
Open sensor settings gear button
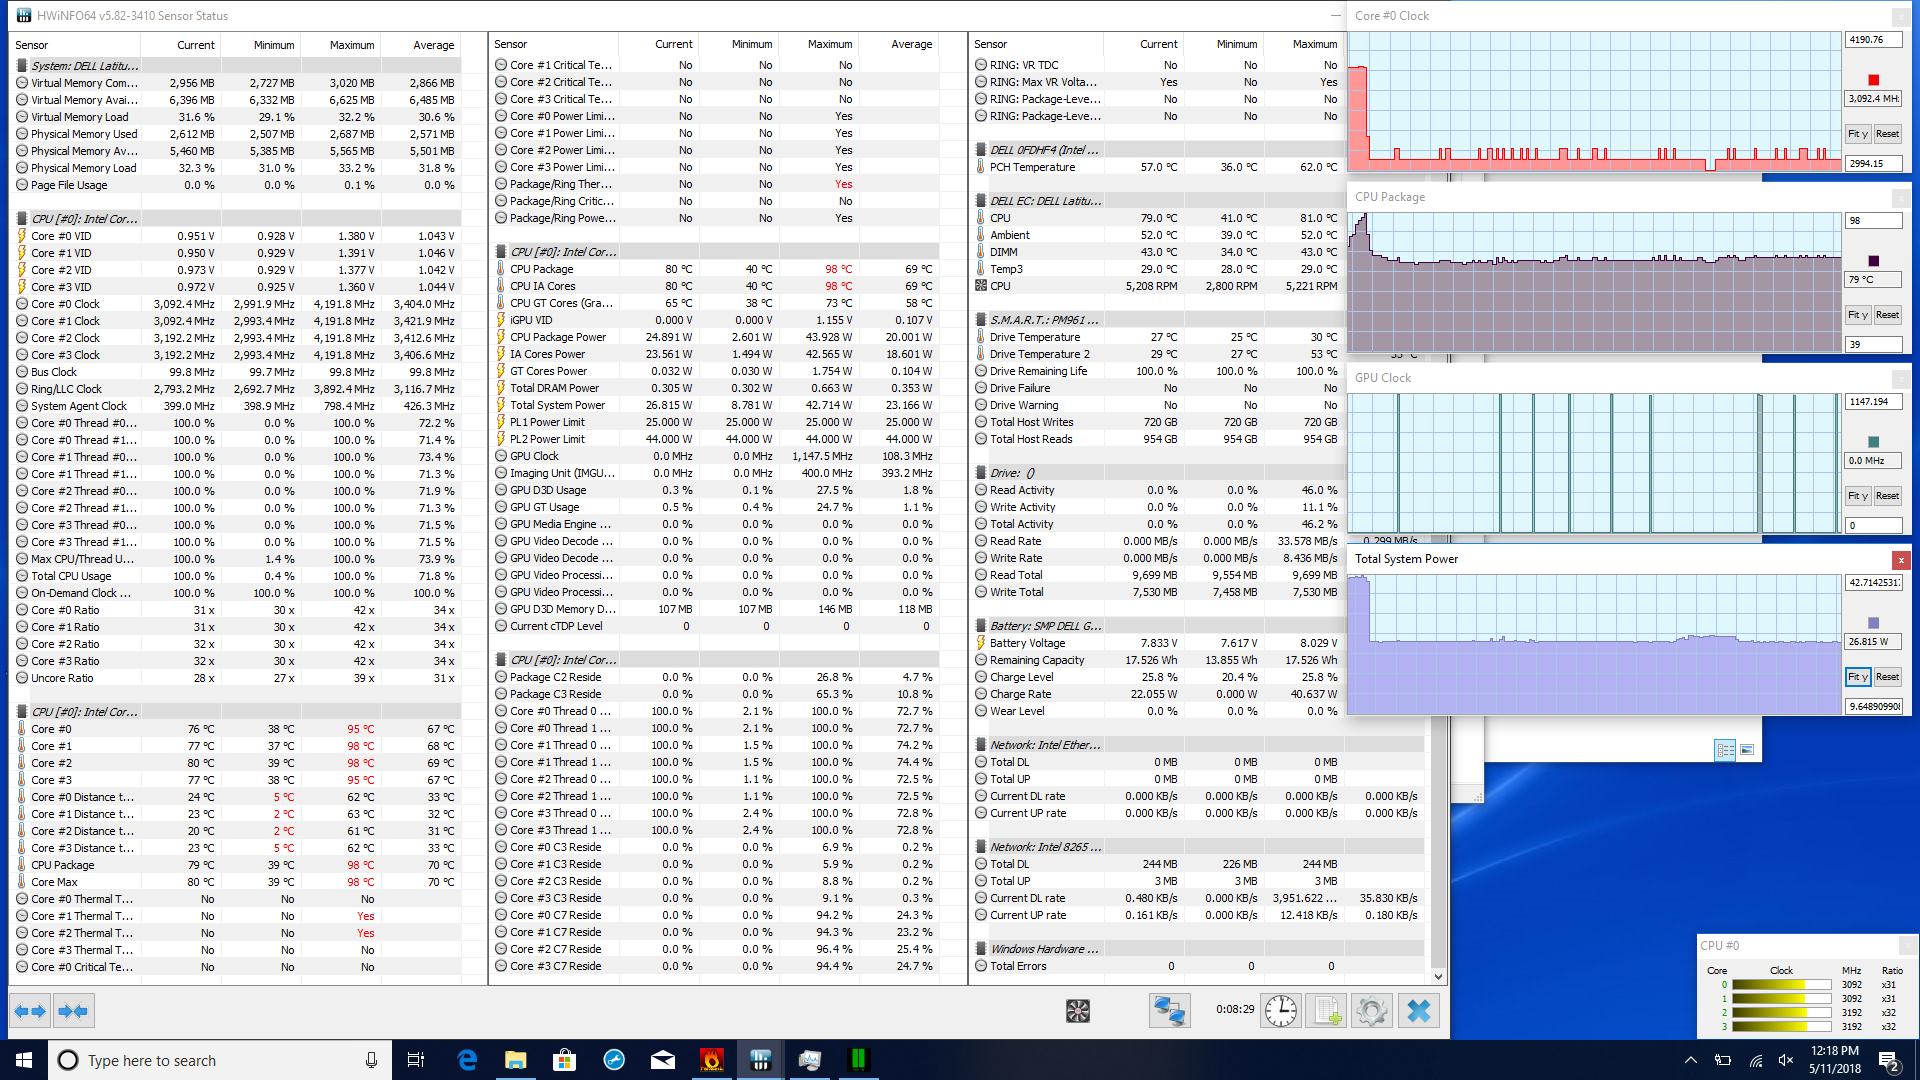(1372, 1011)
